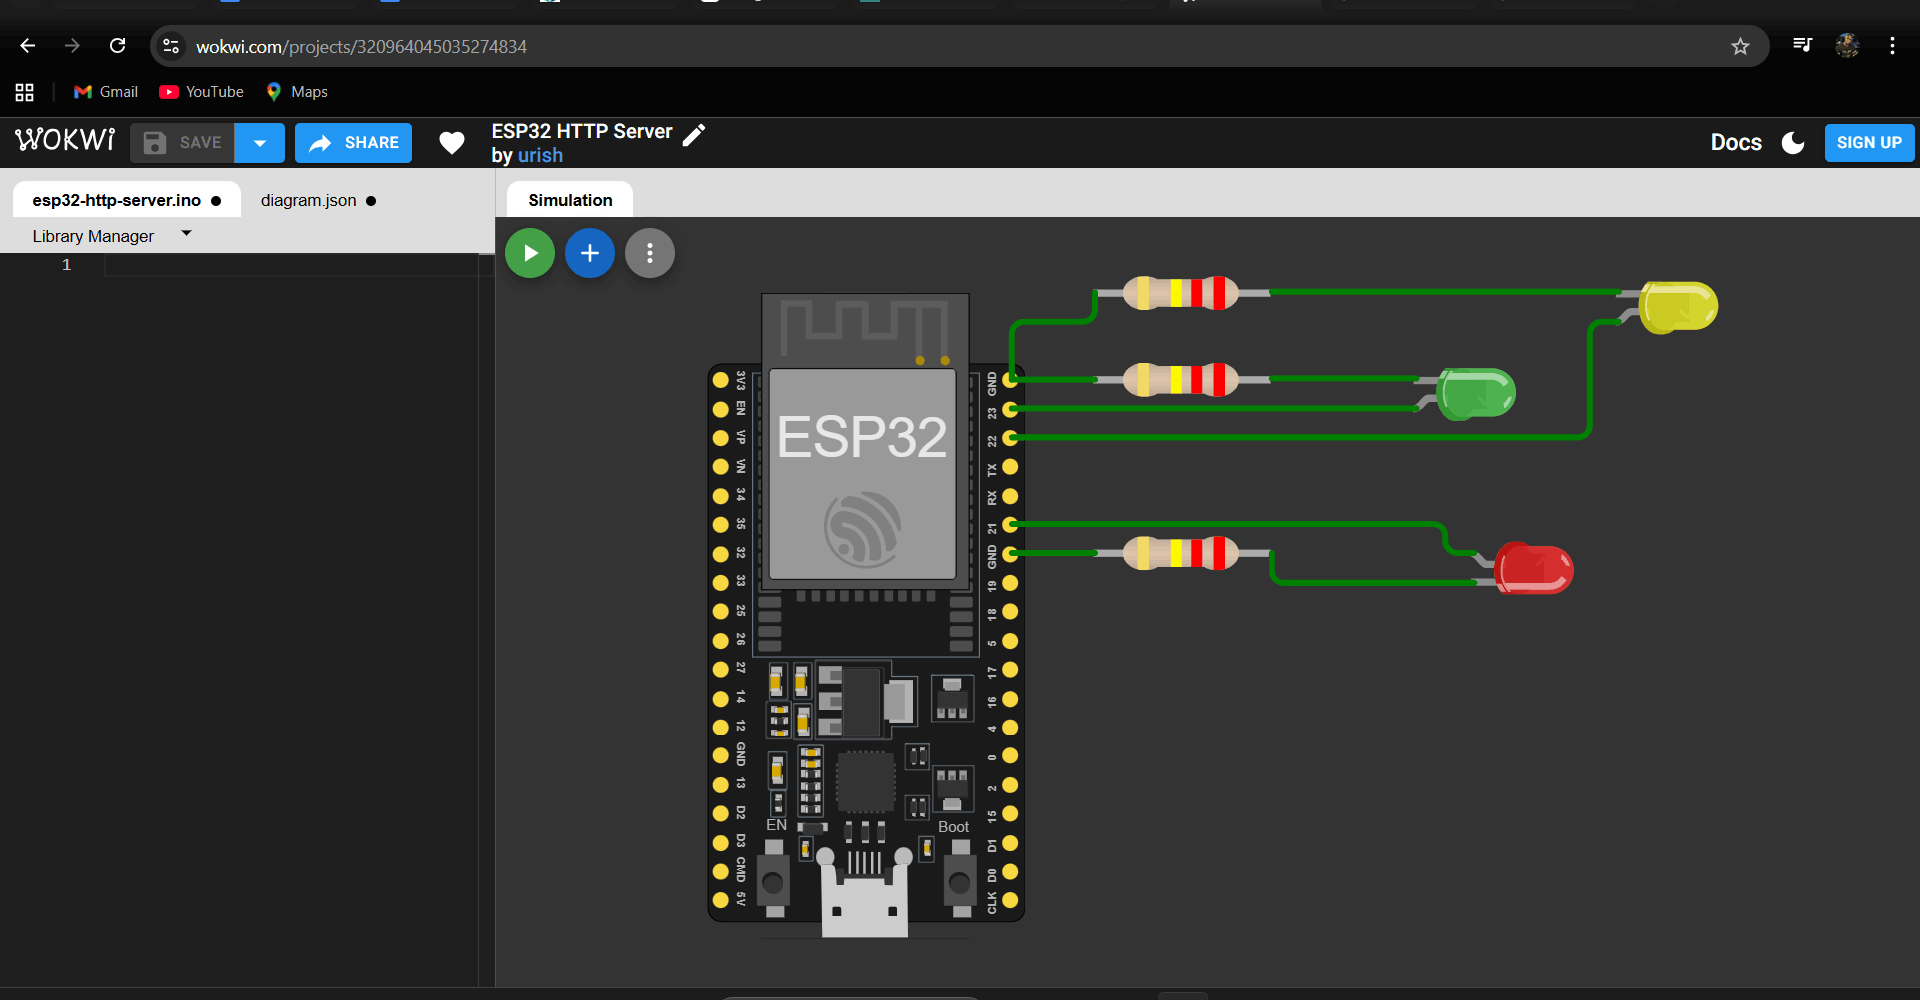Select the resistor wired to the yellow LED
The height and width of the screenshot is (1000, 1920).
(x=1181, y=293)
